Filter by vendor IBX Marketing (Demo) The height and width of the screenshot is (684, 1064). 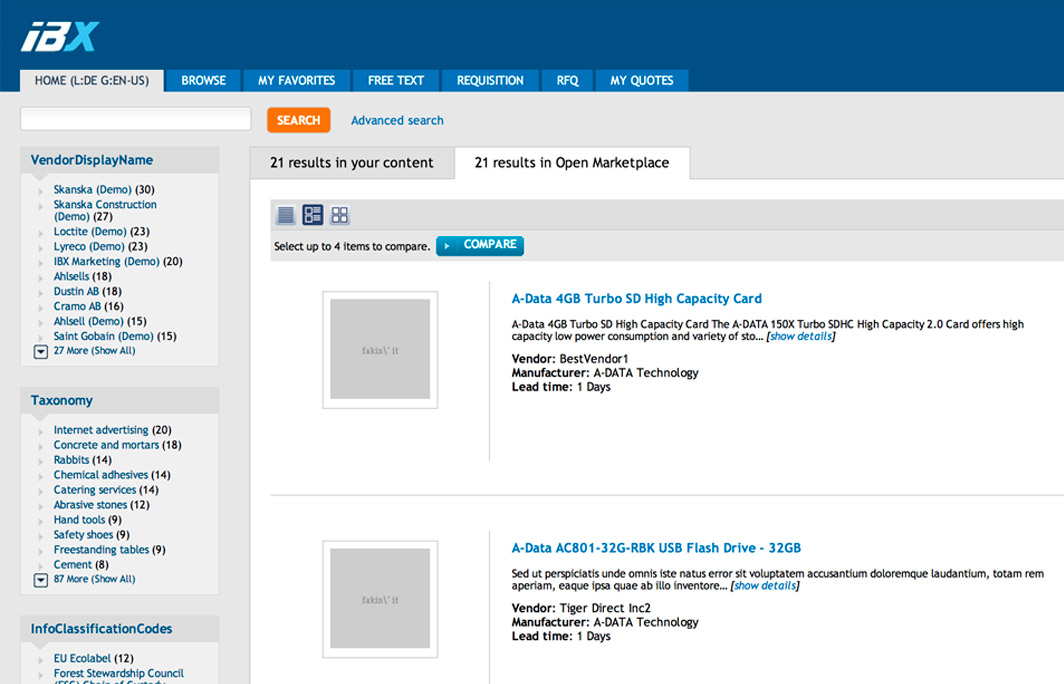point(106,261)
